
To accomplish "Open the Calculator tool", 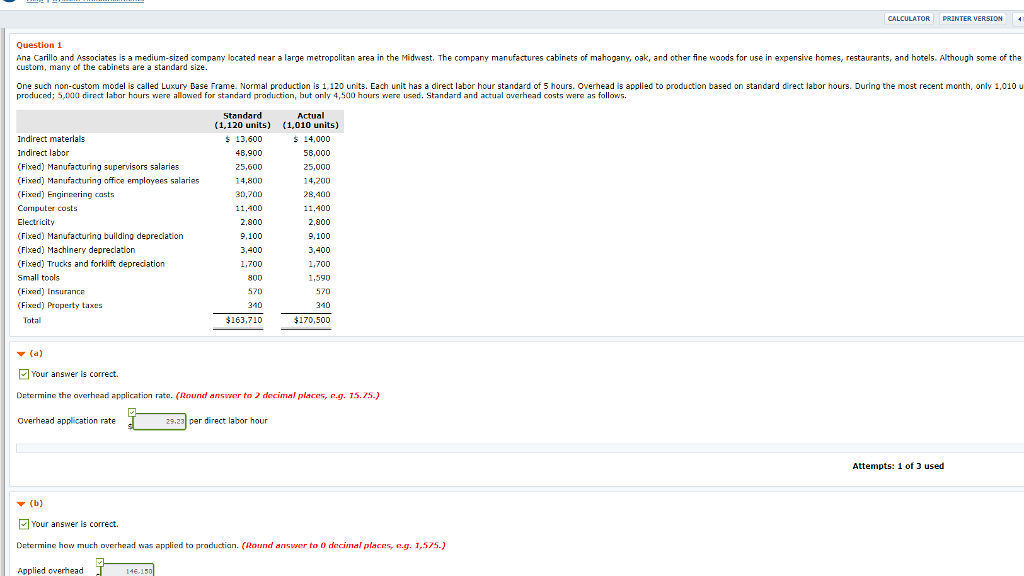I will point(908,18).
